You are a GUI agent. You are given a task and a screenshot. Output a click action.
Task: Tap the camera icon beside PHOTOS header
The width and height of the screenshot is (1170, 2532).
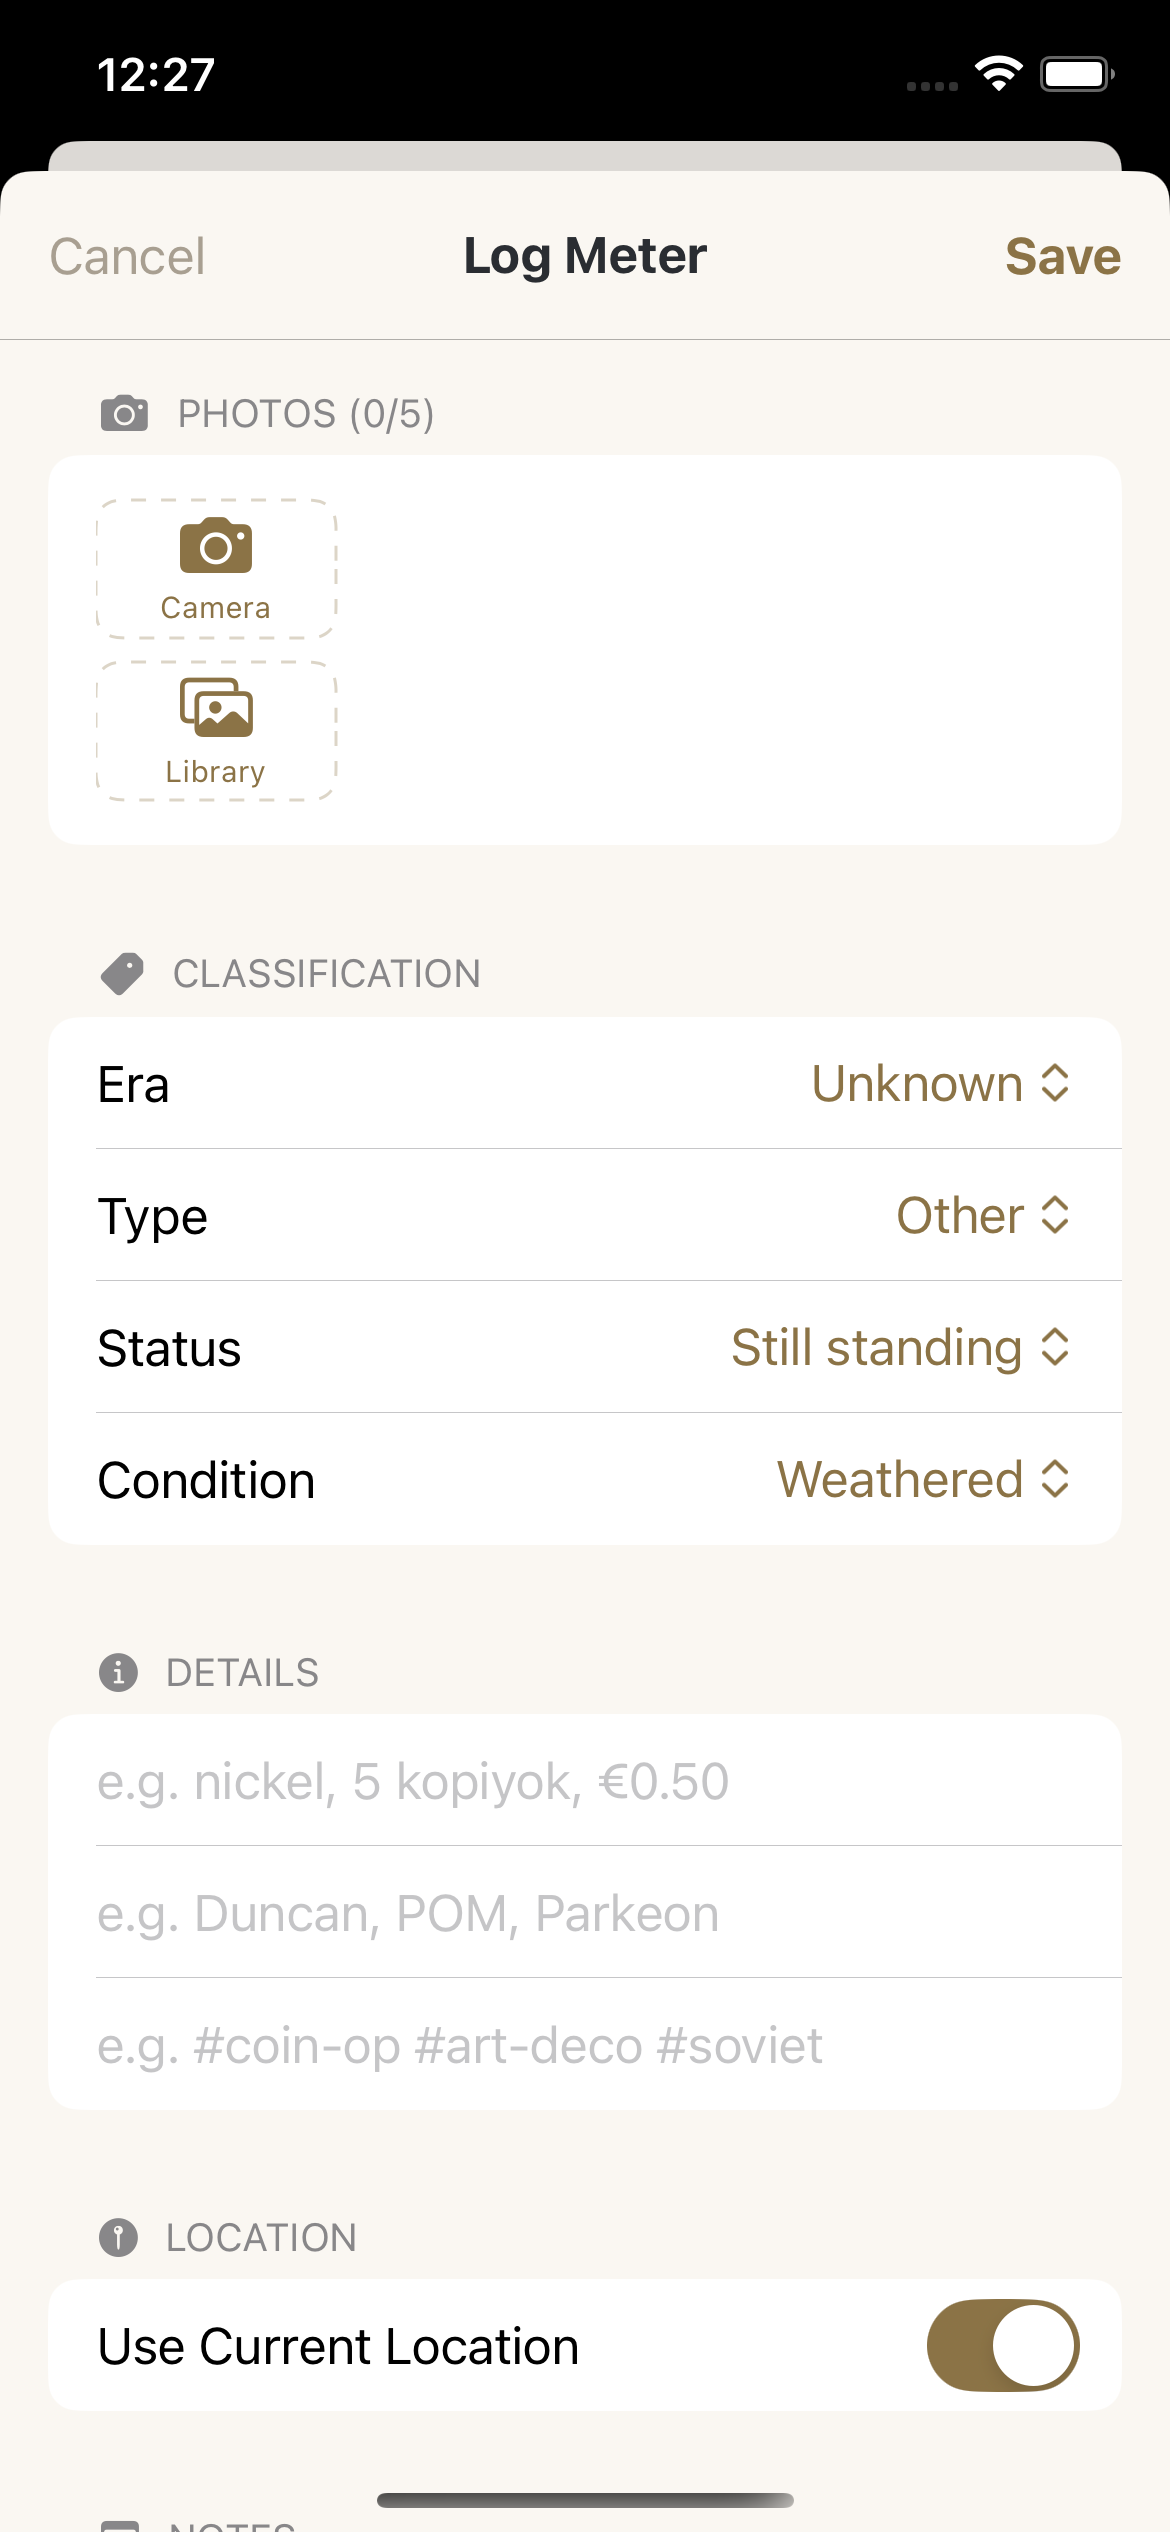tap(124, 413)
